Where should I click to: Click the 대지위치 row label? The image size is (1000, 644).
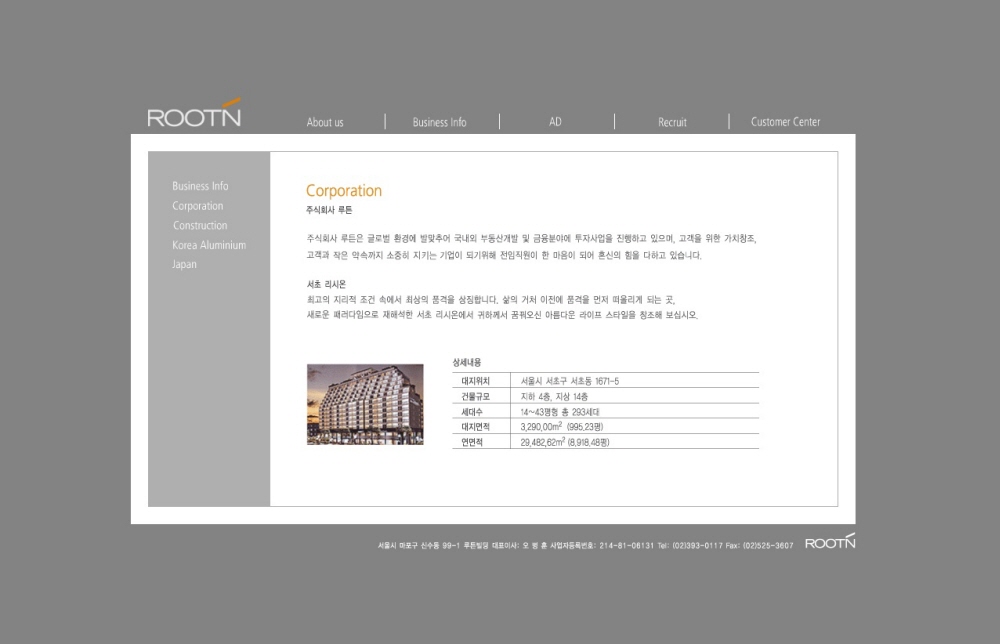pos(476,381)
